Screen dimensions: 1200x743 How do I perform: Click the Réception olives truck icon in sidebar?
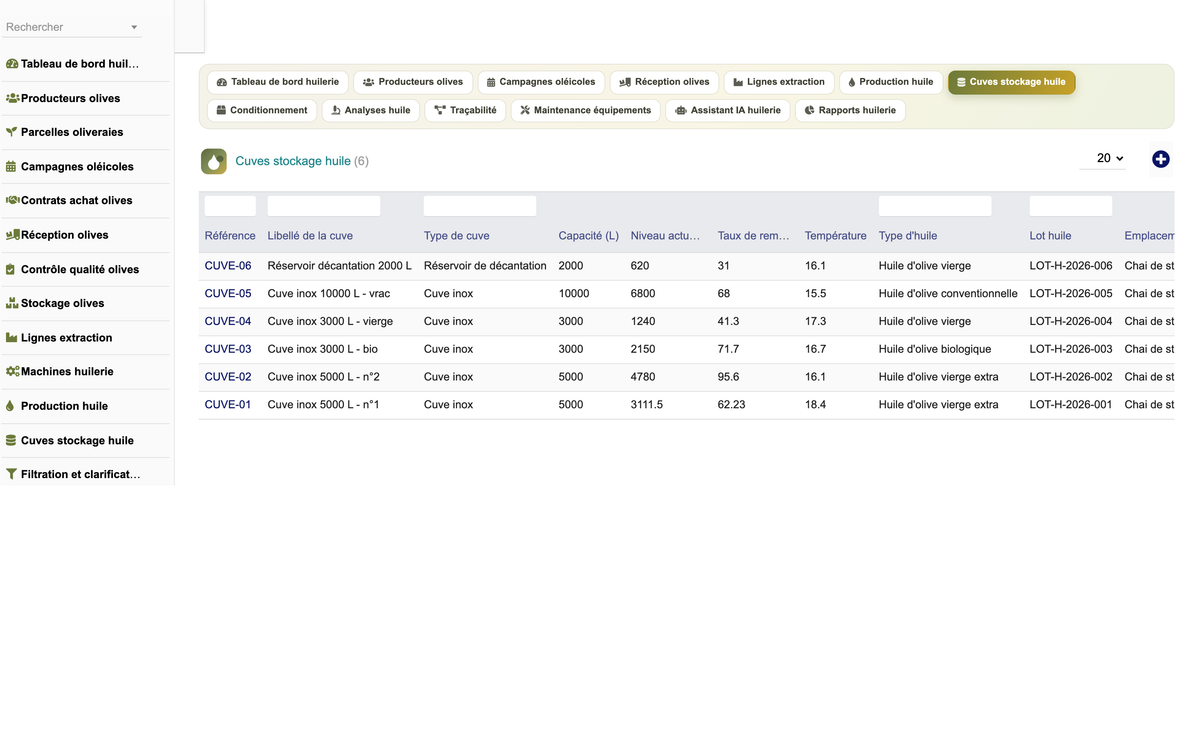13,235
